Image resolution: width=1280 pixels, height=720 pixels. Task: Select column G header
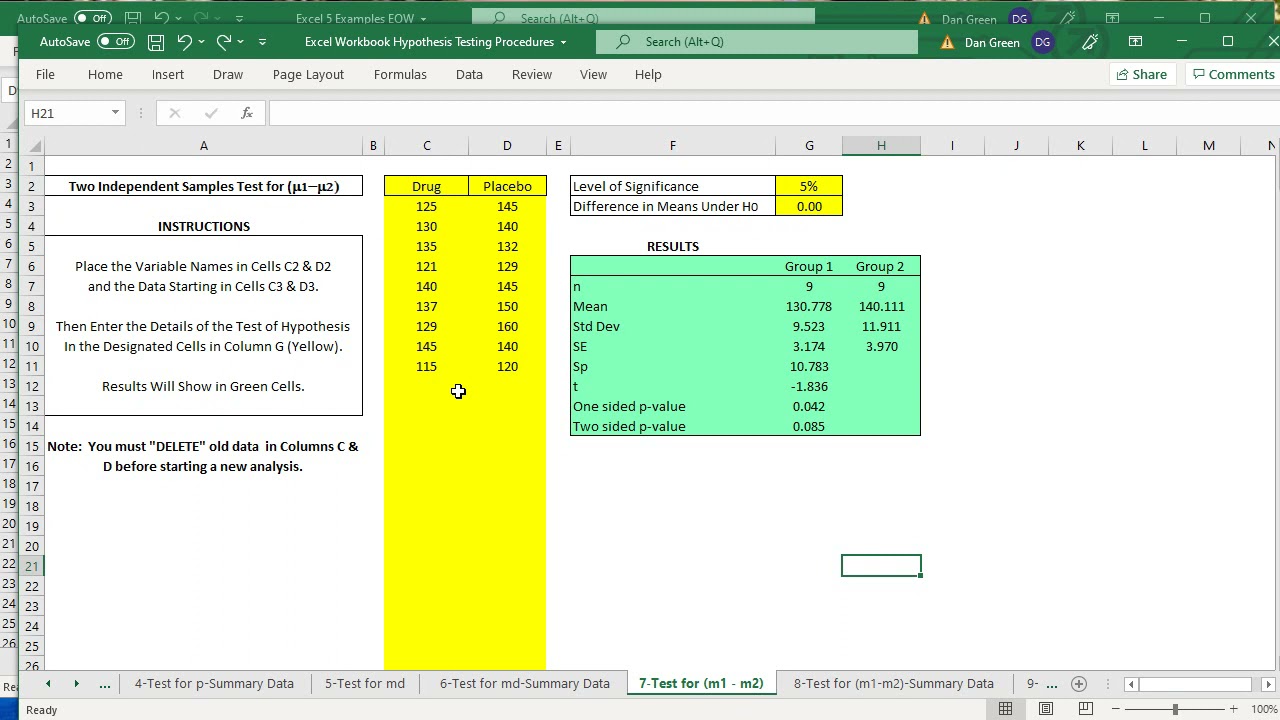pos(809,146)
